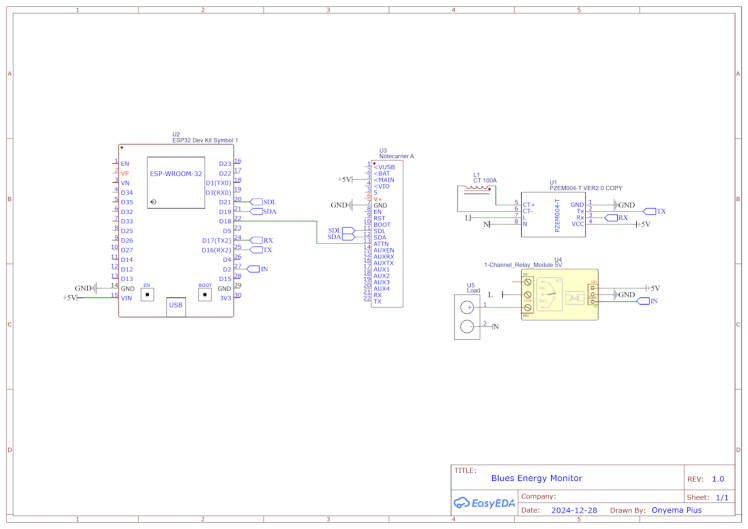Click the date value '2024-12-28'
This screenshot has height=529, width=748.
[574, 510]
